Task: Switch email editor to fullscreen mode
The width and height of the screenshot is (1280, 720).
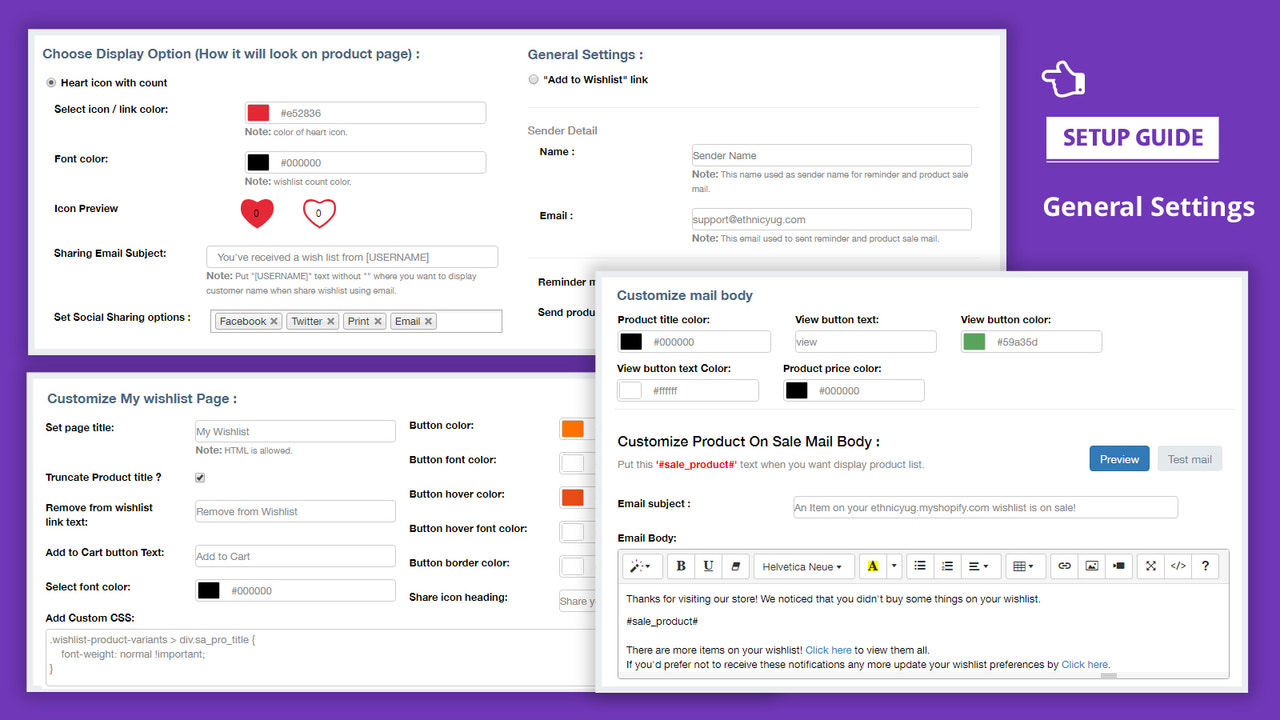Action: coord(1150,565)
